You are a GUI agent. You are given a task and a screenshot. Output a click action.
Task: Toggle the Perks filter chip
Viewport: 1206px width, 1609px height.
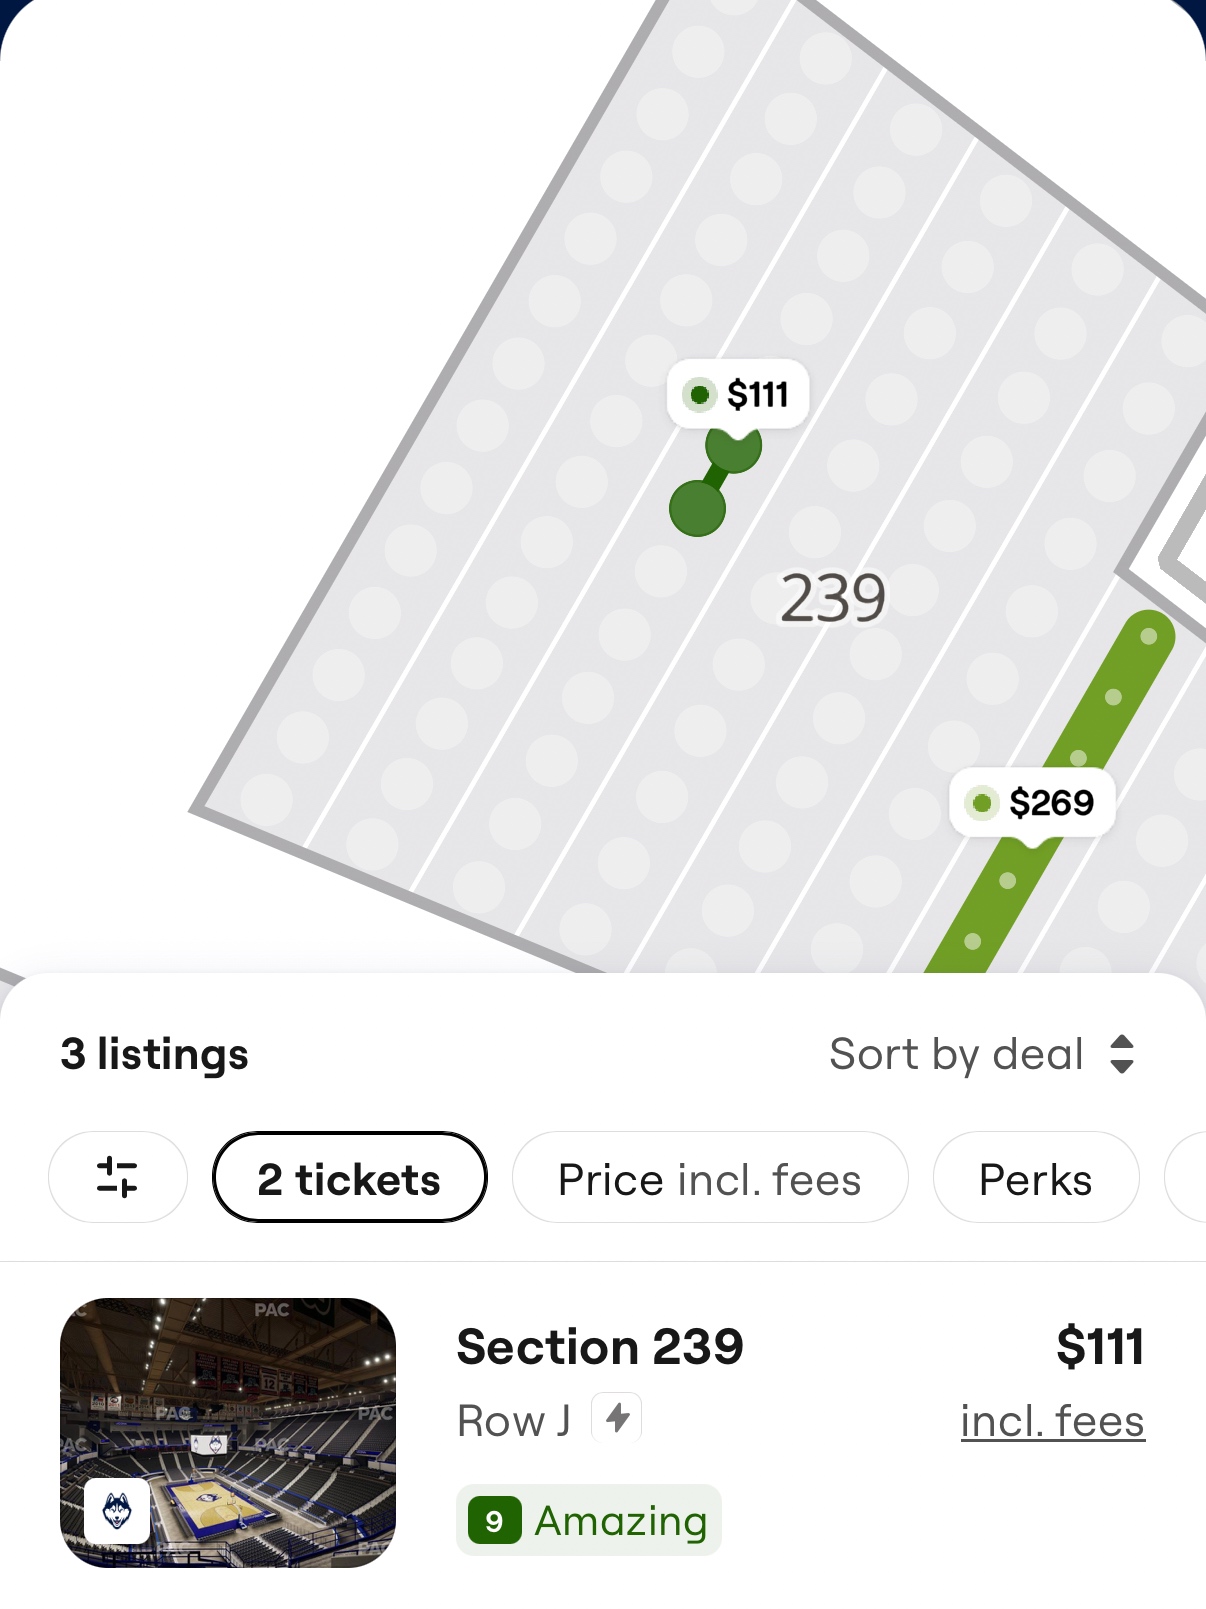pos(1035,1178)
